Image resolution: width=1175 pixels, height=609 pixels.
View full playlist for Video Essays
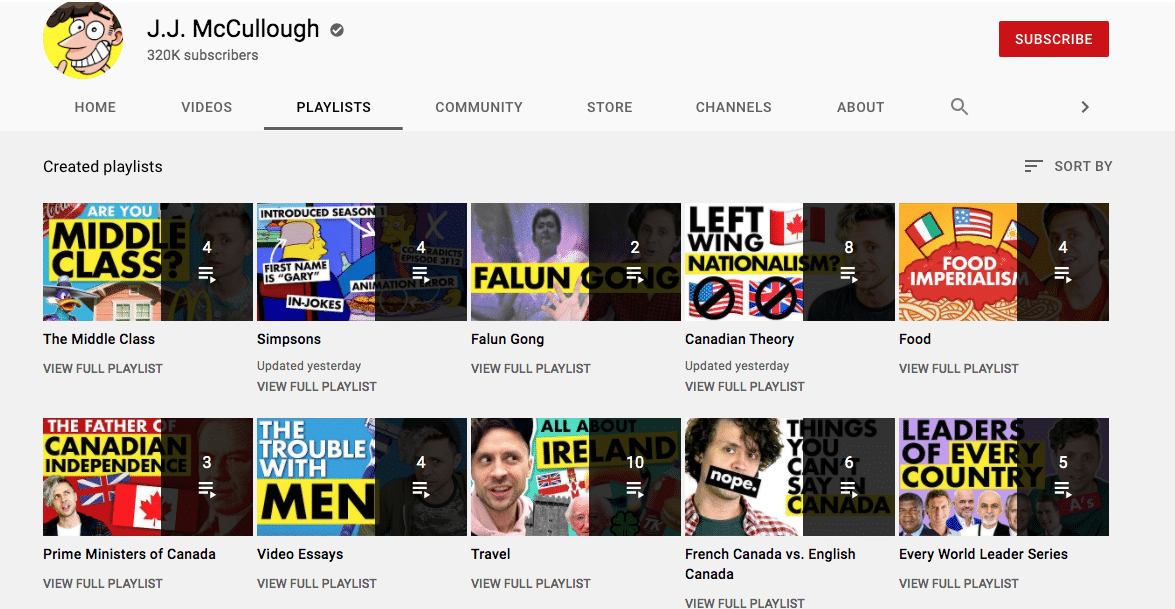[317, 584]
